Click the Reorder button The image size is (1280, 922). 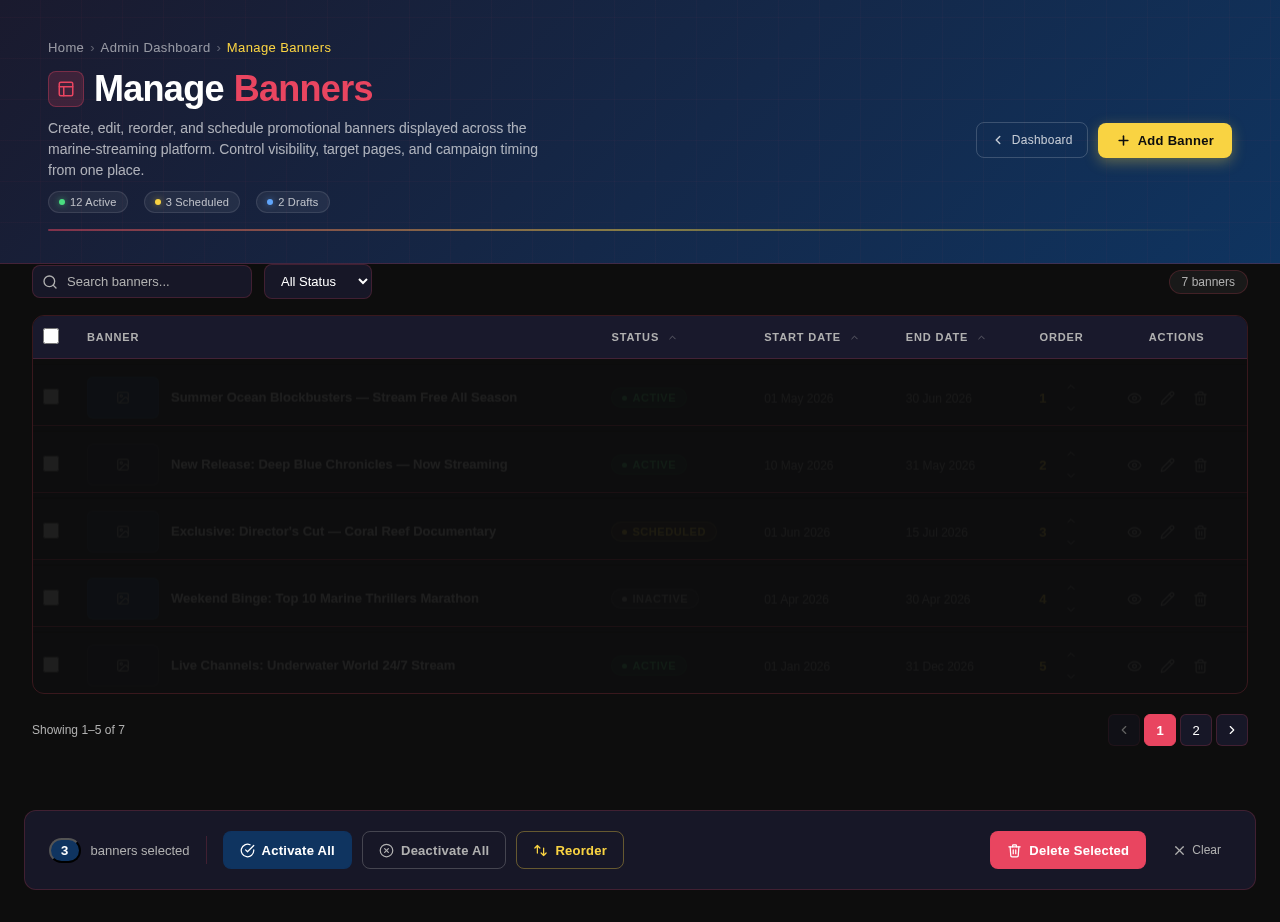pyautogui.click(x=570, y=850)
